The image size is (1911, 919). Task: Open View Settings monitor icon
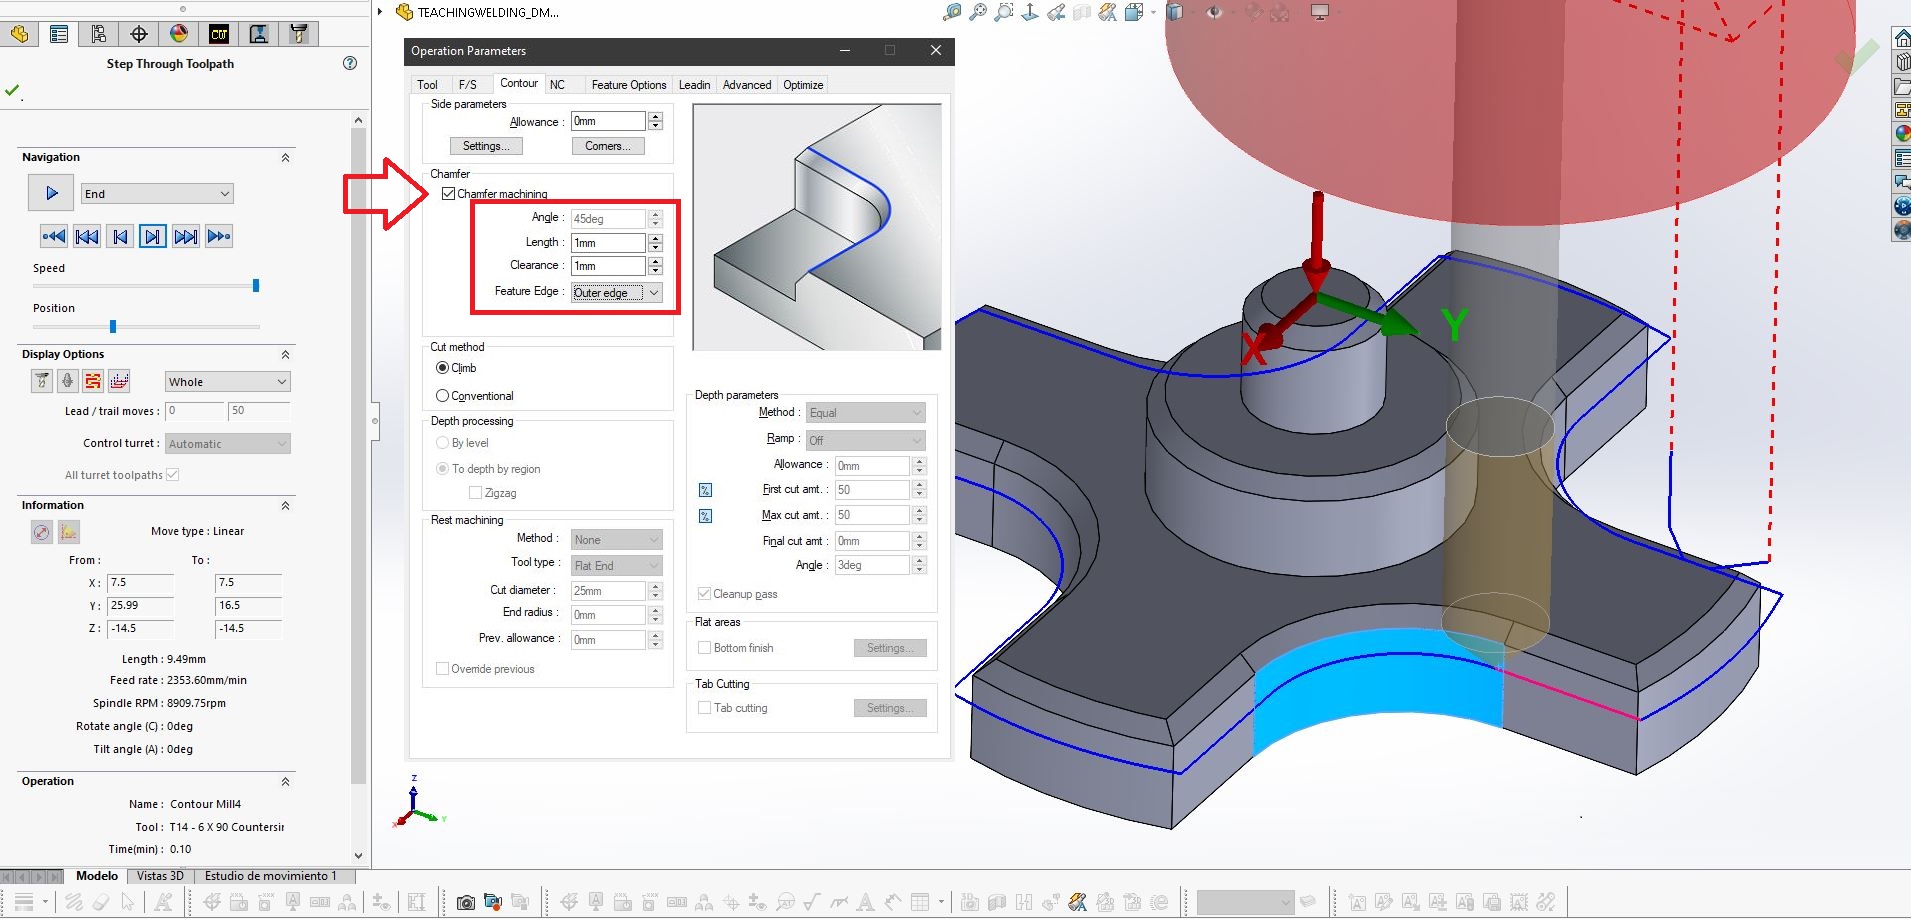1320,12
